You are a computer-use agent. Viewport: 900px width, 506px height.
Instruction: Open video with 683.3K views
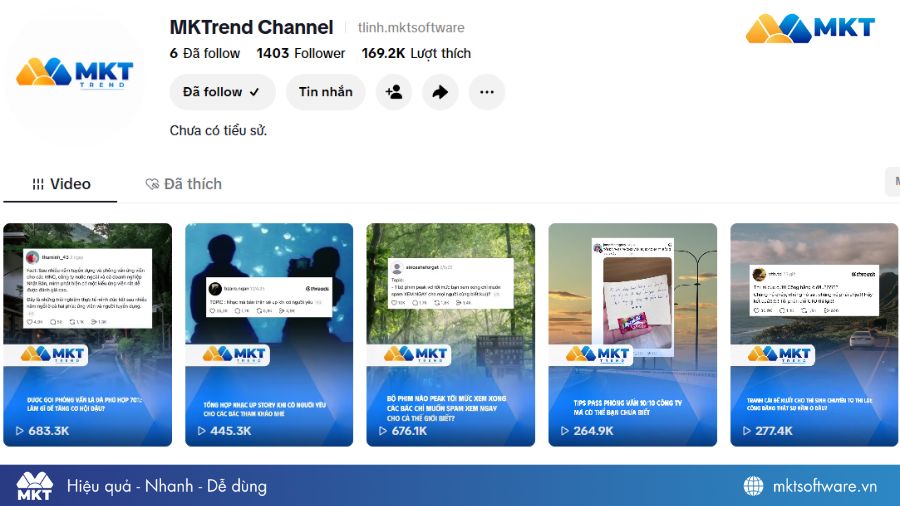click(x=87, y=334)
